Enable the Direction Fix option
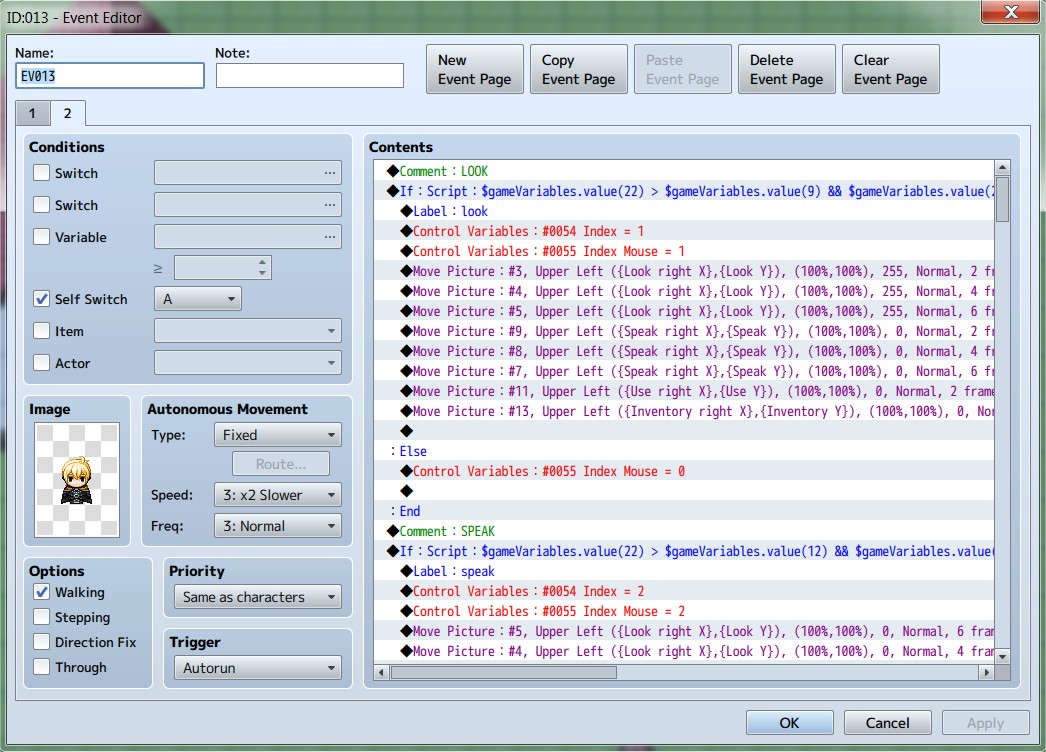Screen dimensions: 1046x752 [41, 642]
